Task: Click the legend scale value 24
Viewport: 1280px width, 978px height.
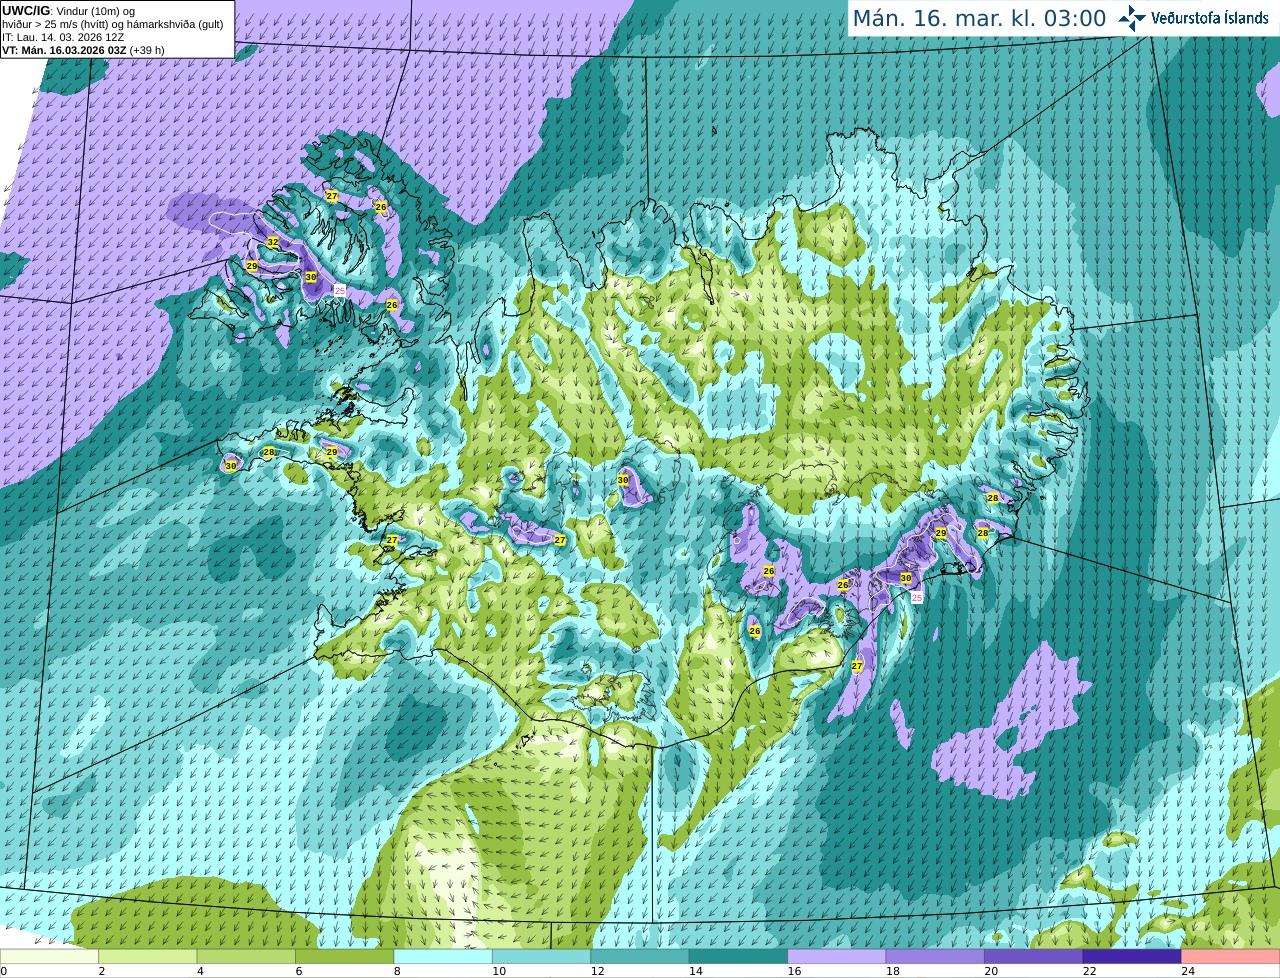Action: coord(1188,971)
